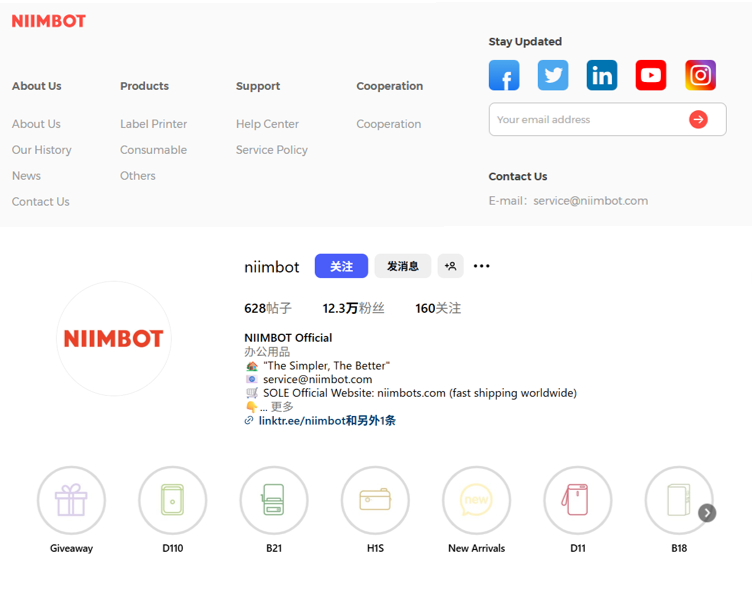Open the Instagram social icon
Image resolution: width=752 pixels, height=599 pixels.
pyautogui.click(x=700, y=76)
